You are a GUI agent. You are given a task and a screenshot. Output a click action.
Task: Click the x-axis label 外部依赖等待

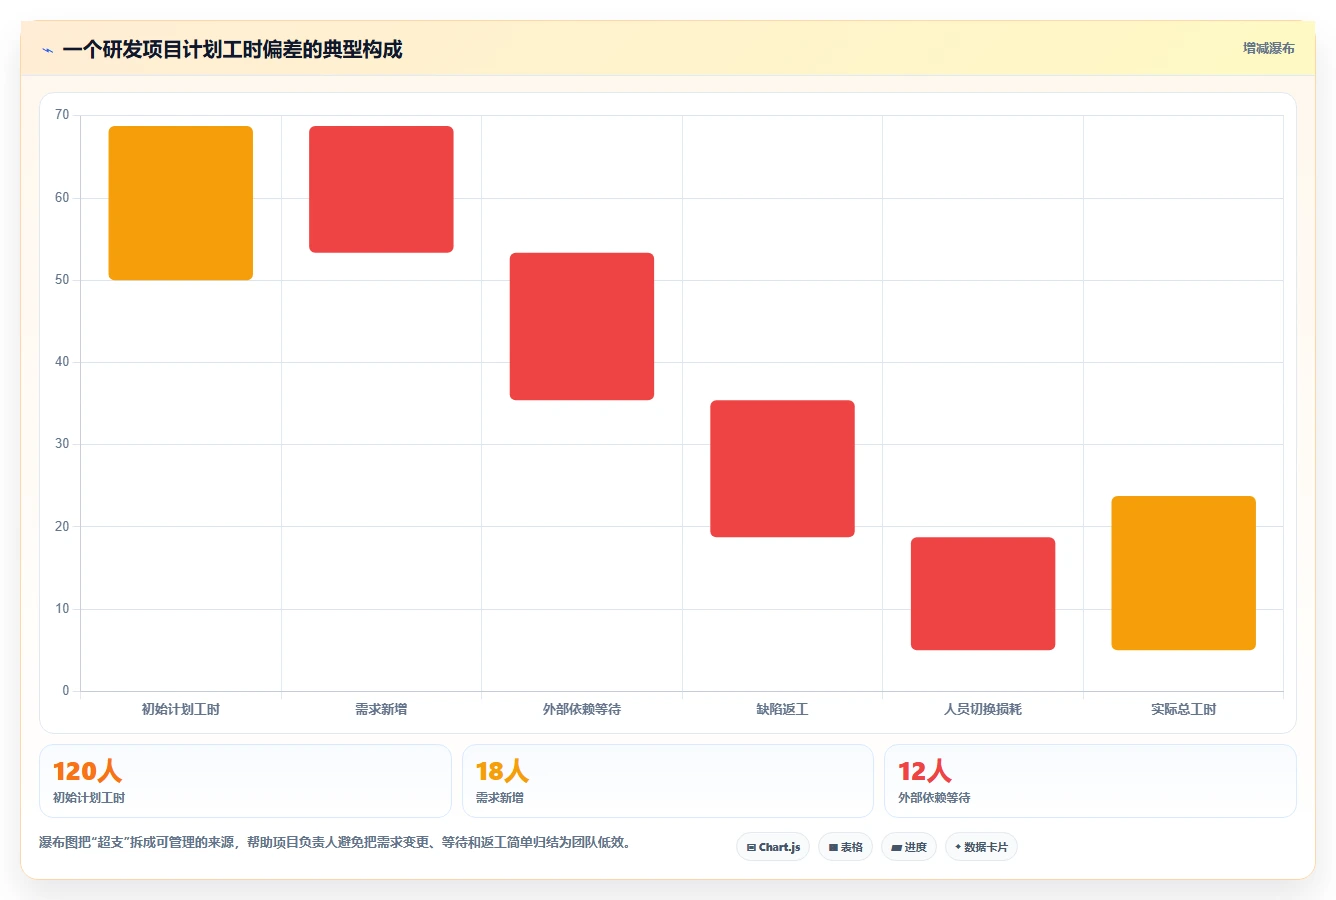tap(582, 709)
